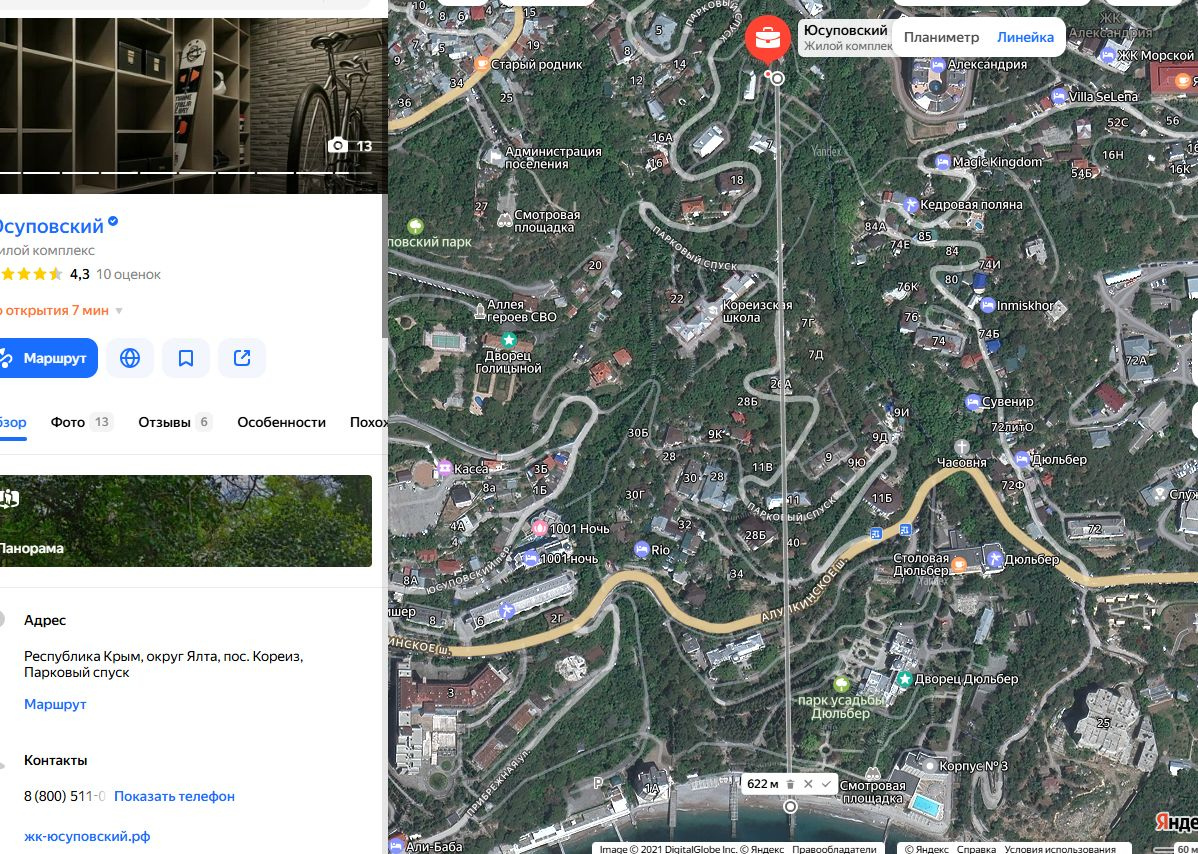This screenshot has height=854, width=1198.
Task: Open the Фото tab
Action: [68, 422]
